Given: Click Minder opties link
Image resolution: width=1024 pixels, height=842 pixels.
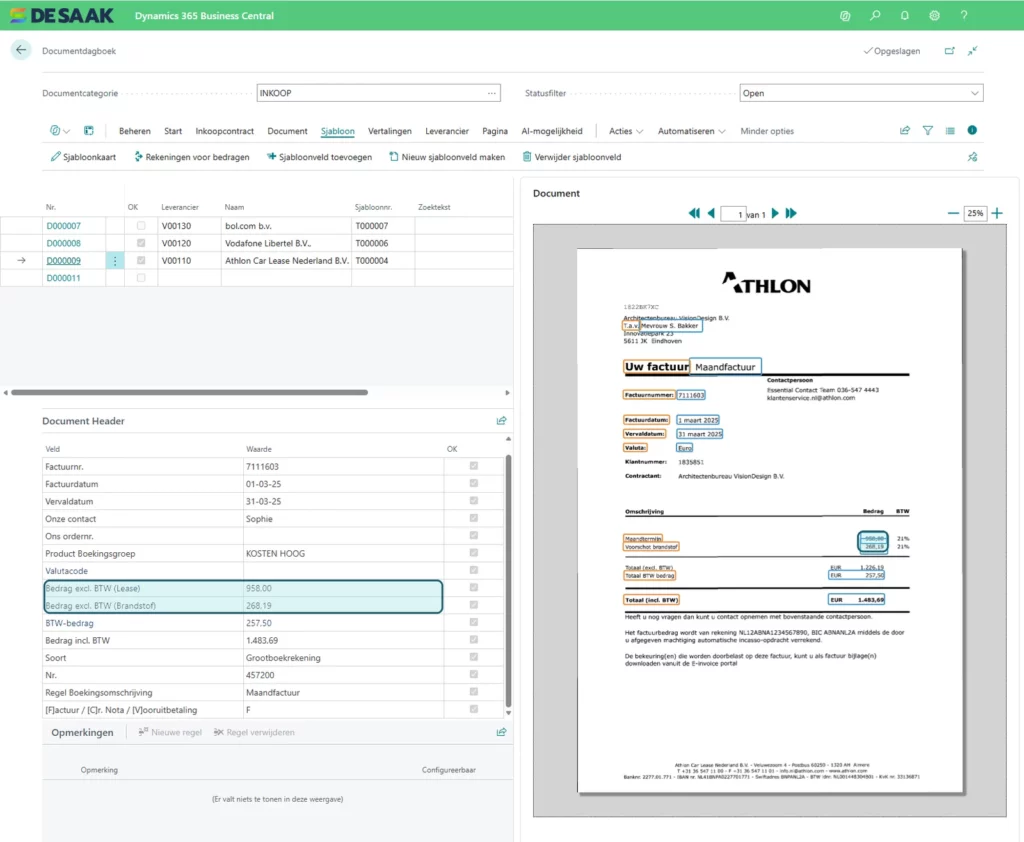Looking at the screenshot, I should [767, 131].
